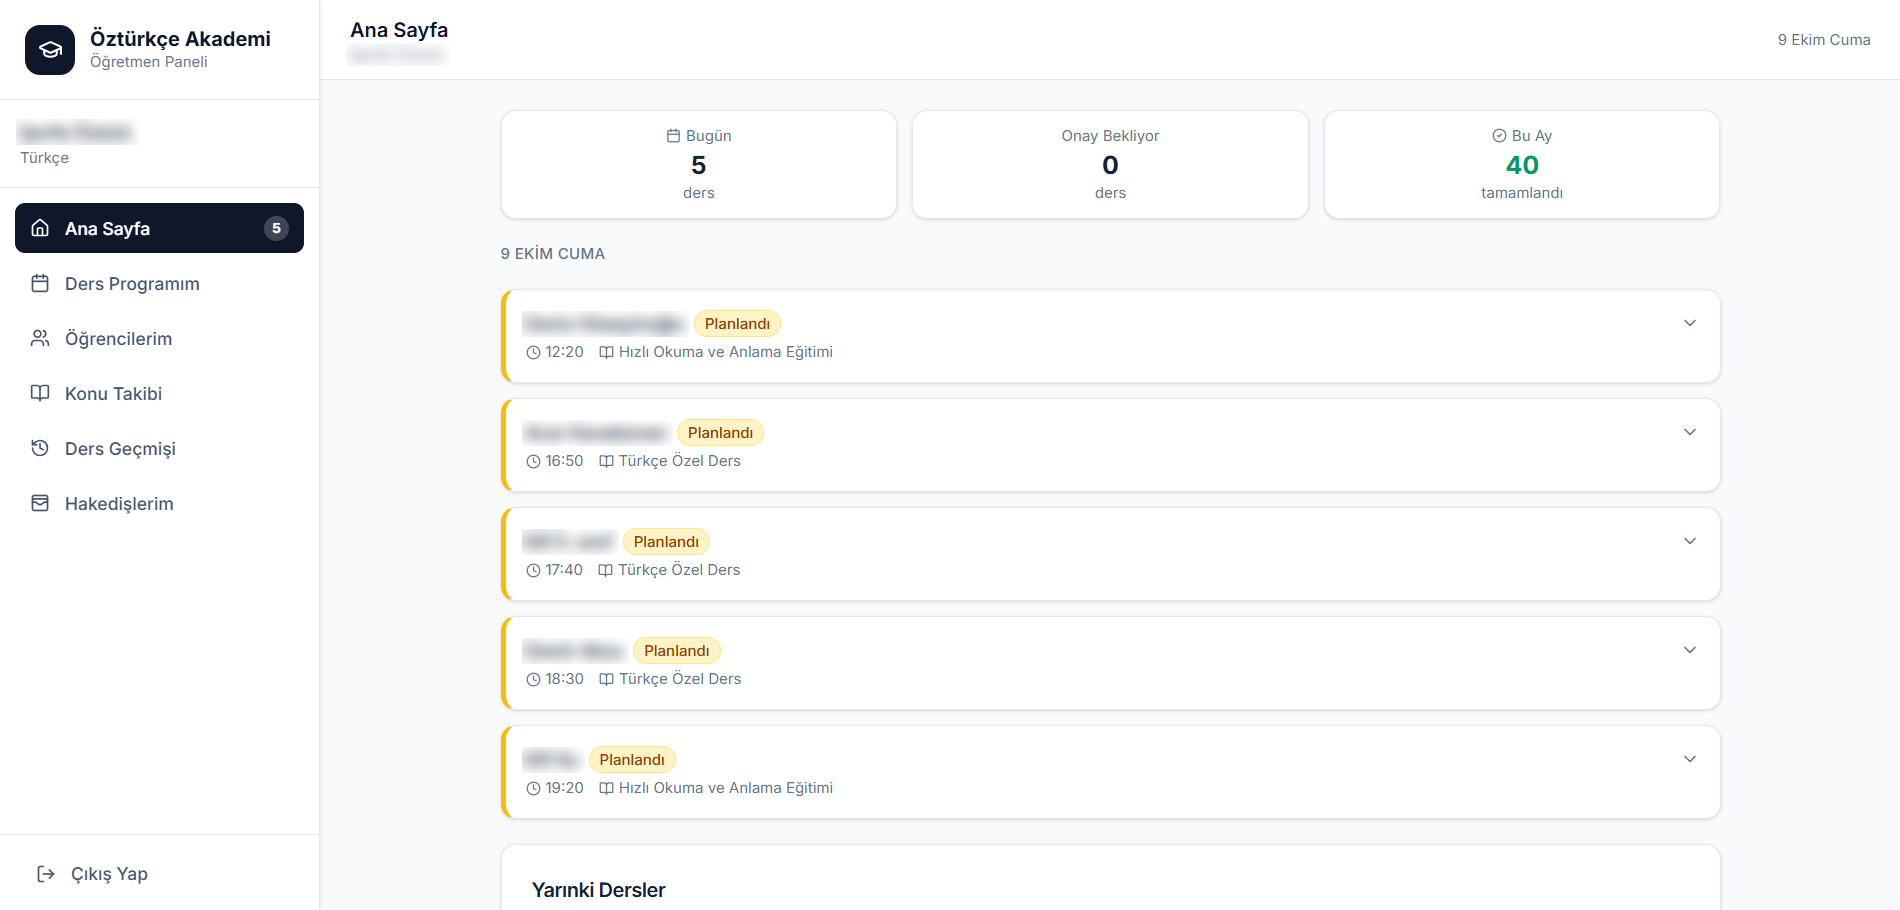Click the calendar icon beside Ders Programım
Viewport: 1900px width, 910px height.
click(40, 283)
